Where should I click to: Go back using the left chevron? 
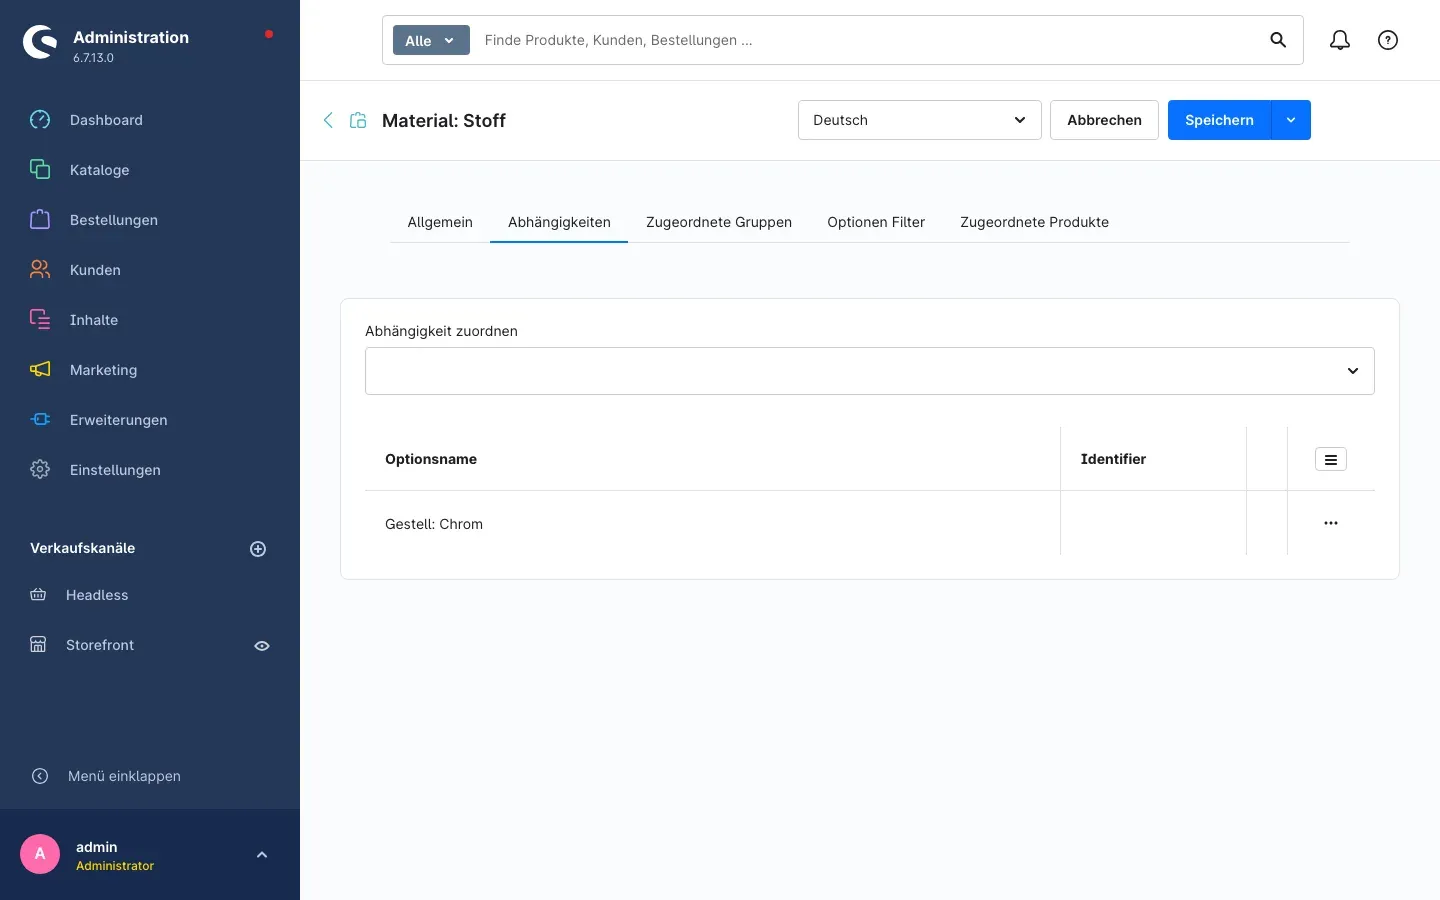point(328,120)
